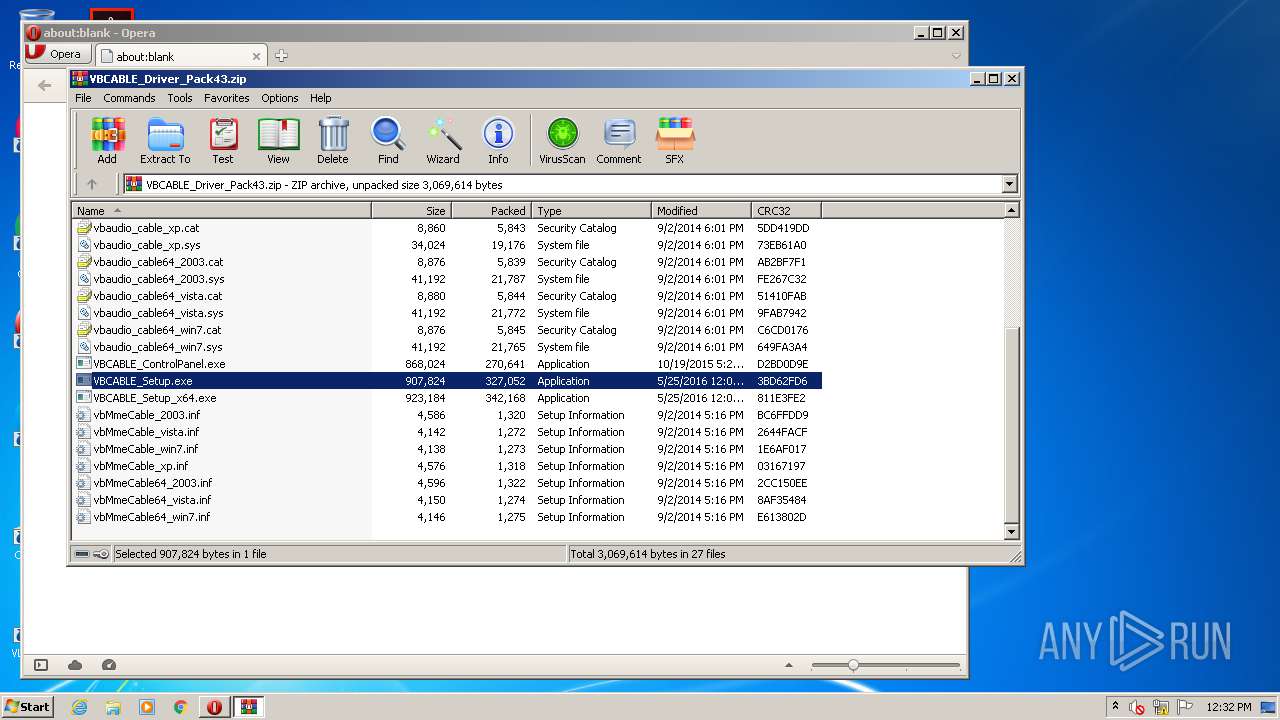This screenshot has height=720, width=1280.
Task: Click file list scrollbar down arrow
Action: point(1011,532)
